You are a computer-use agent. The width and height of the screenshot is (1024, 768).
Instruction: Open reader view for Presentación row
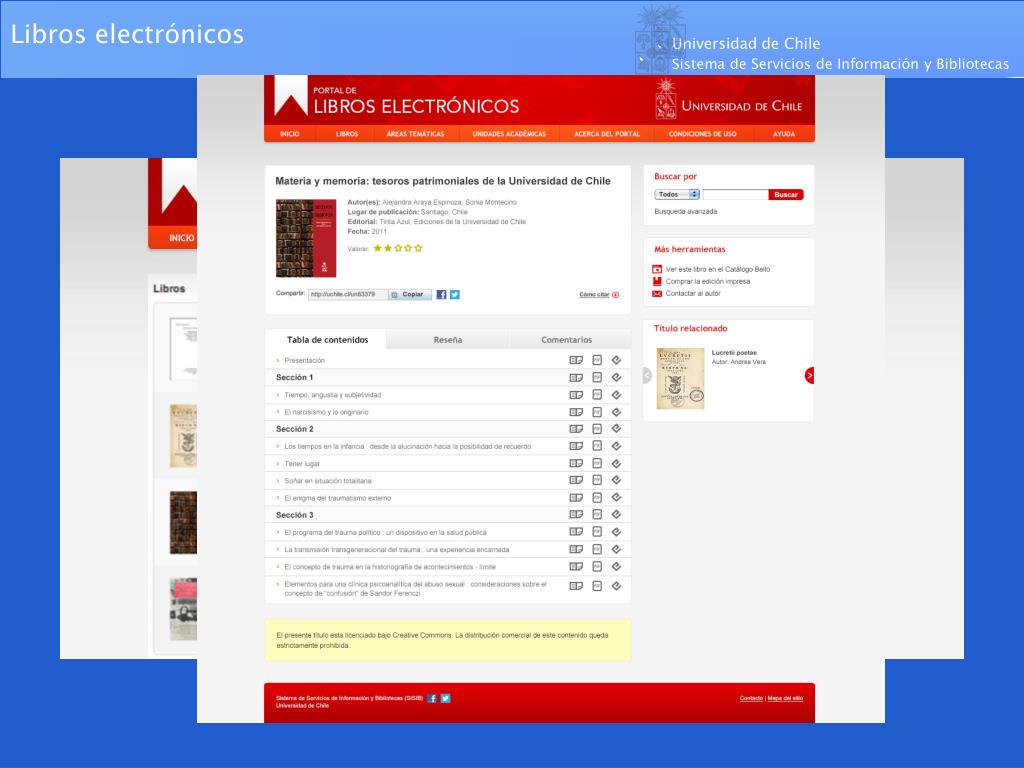tap(575, 360)
